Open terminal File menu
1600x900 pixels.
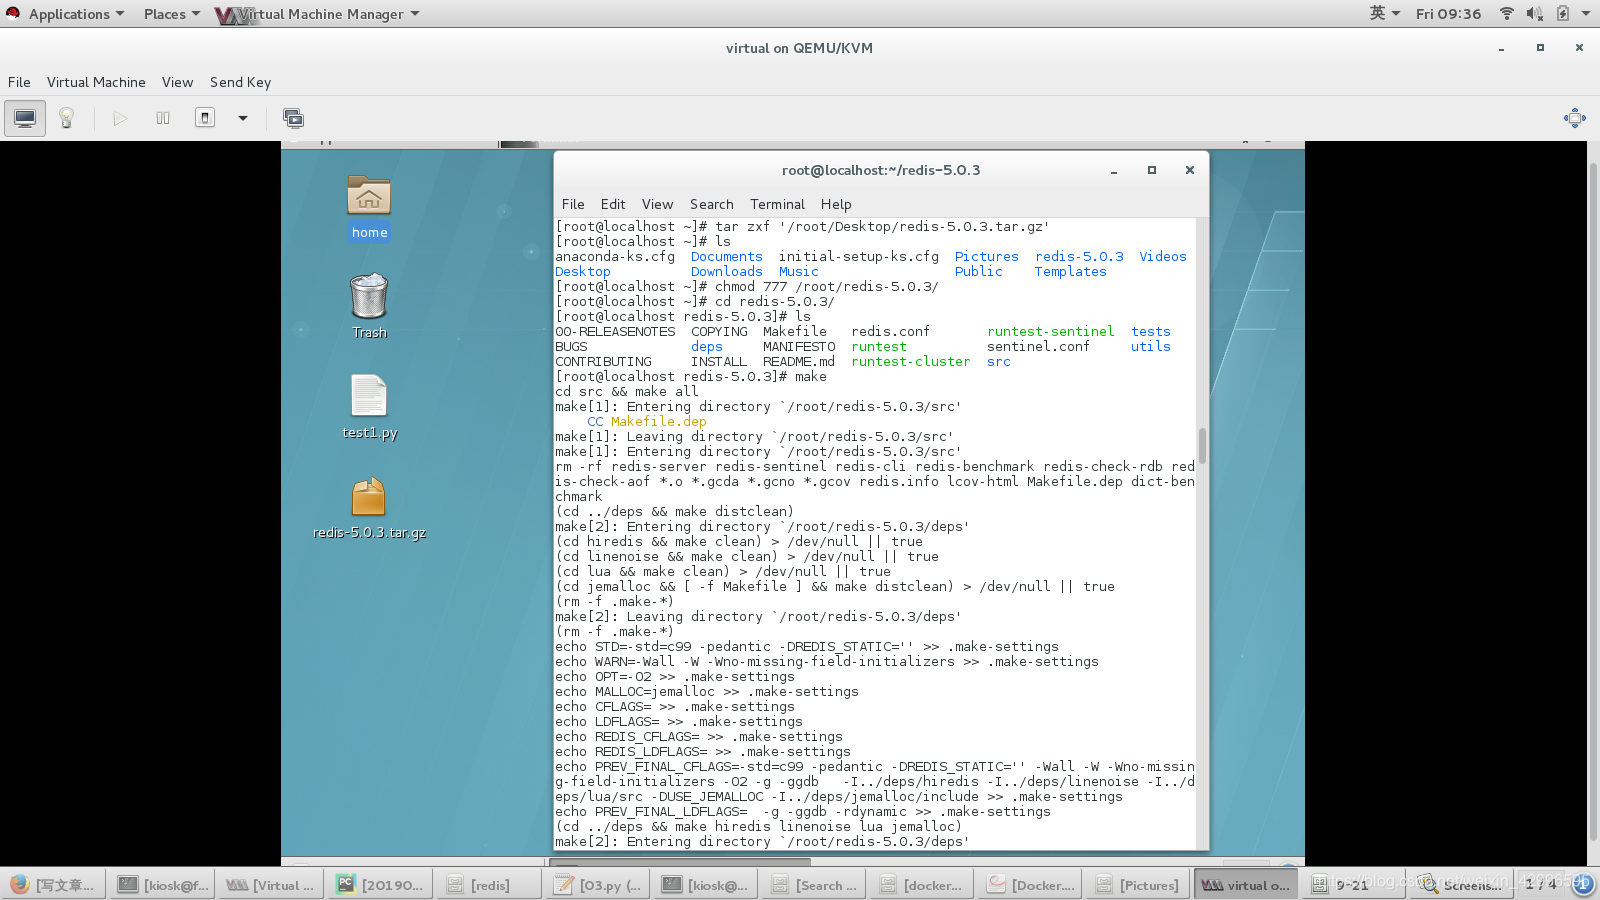point(573,204)
